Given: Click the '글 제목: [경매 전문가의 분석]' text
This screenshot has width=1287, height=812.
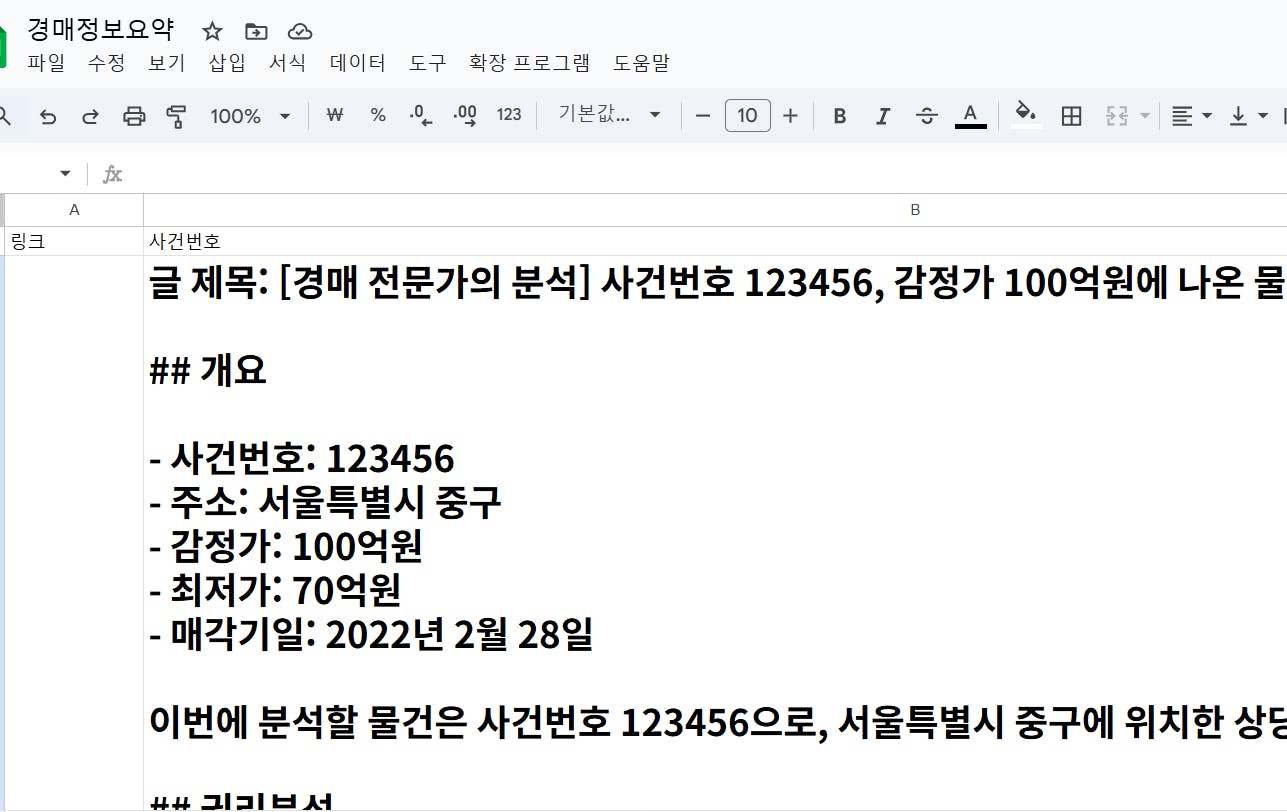Looking at the screenshot, I should (x=370, y=284).
